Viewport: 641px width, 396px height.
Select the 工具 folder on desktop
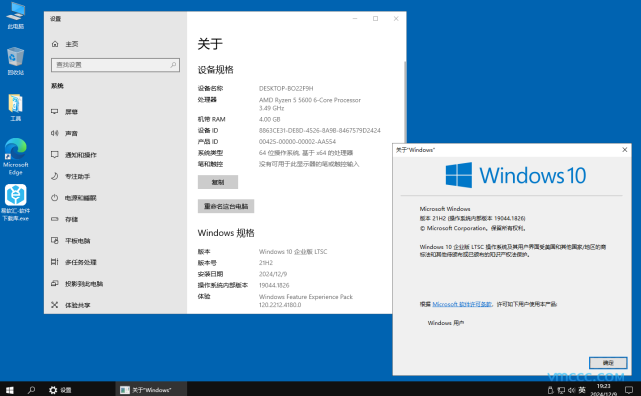pyautogui.click(x=16, y=107)
